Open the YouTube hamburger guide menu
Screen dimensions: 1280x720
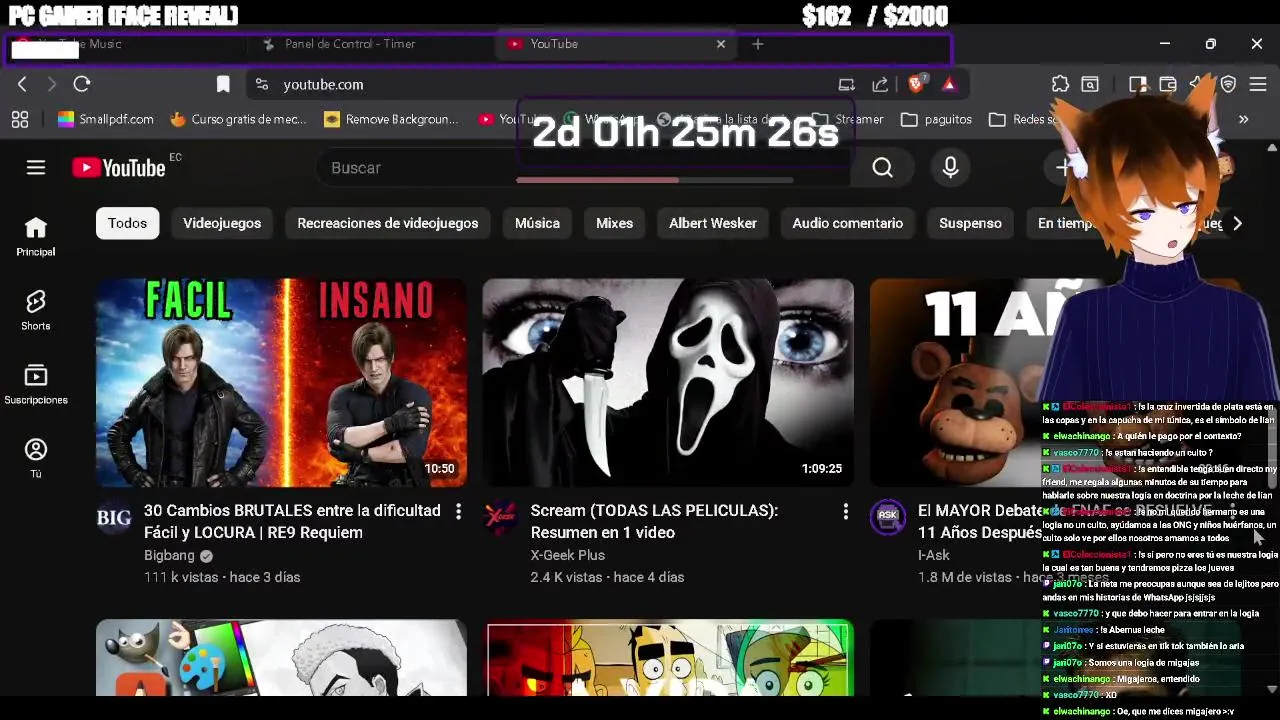[36, 168]
